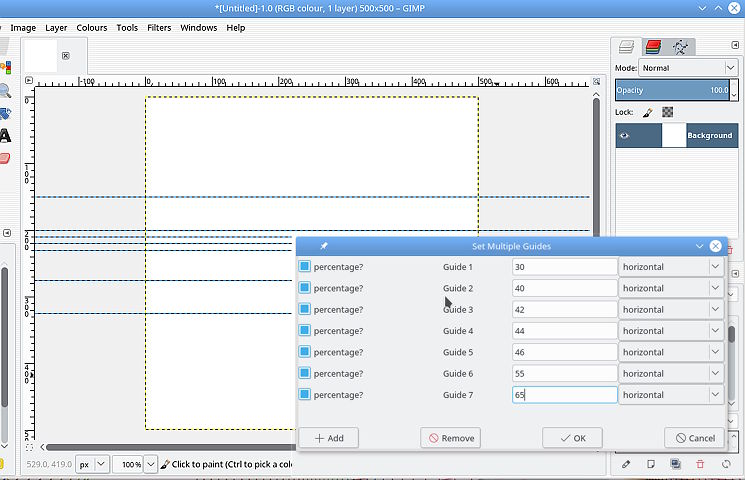Duplicate the layer icon
Viewport: 745px width, 480px height.
coord(675,464)
